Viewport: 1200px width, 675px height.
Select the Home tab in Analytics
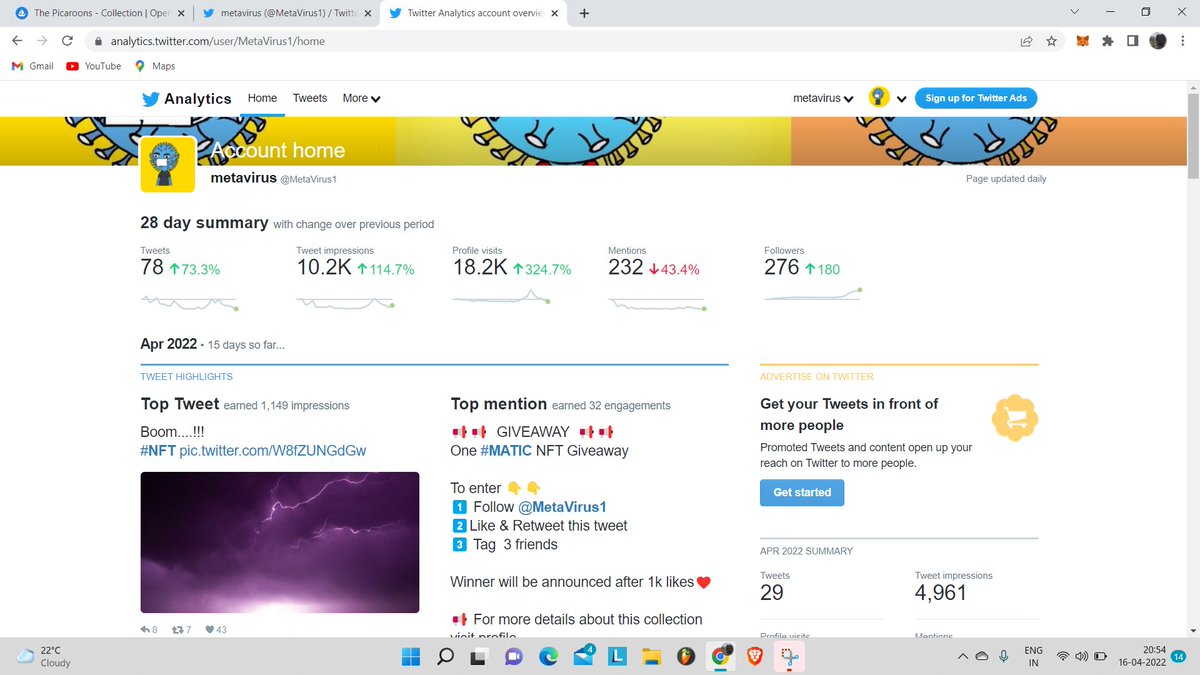pos(262,98)
